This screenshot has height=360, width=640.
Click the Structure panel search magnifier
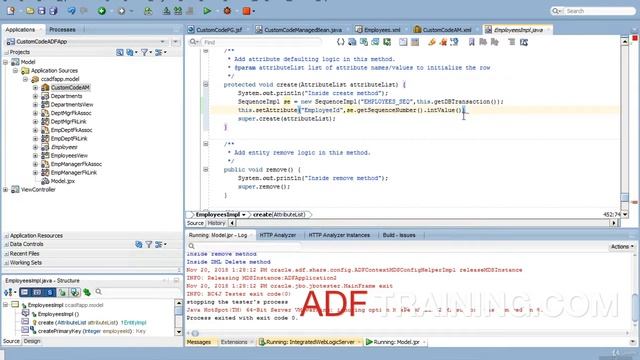(x=98, y=292)
